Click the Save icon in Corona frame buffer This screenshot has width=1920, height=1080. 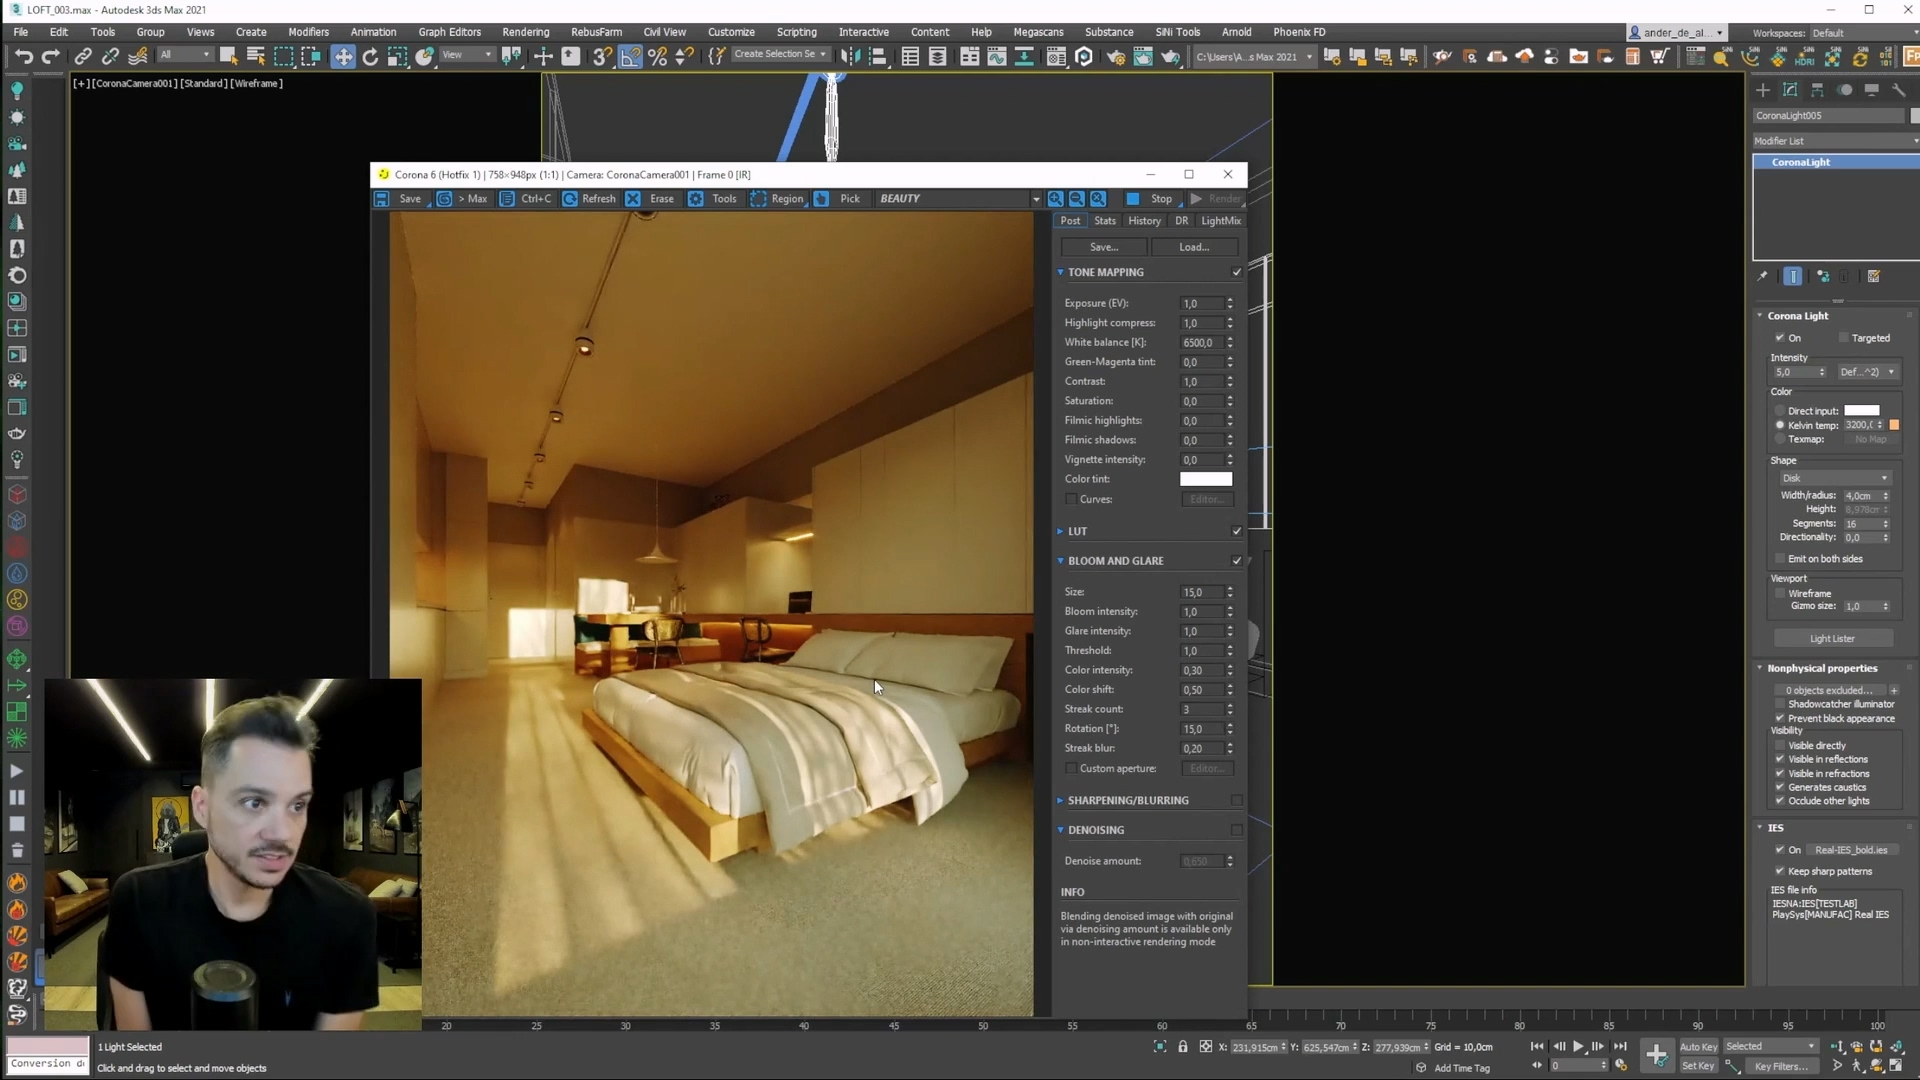pyautogui.click(x=382, y=199)
